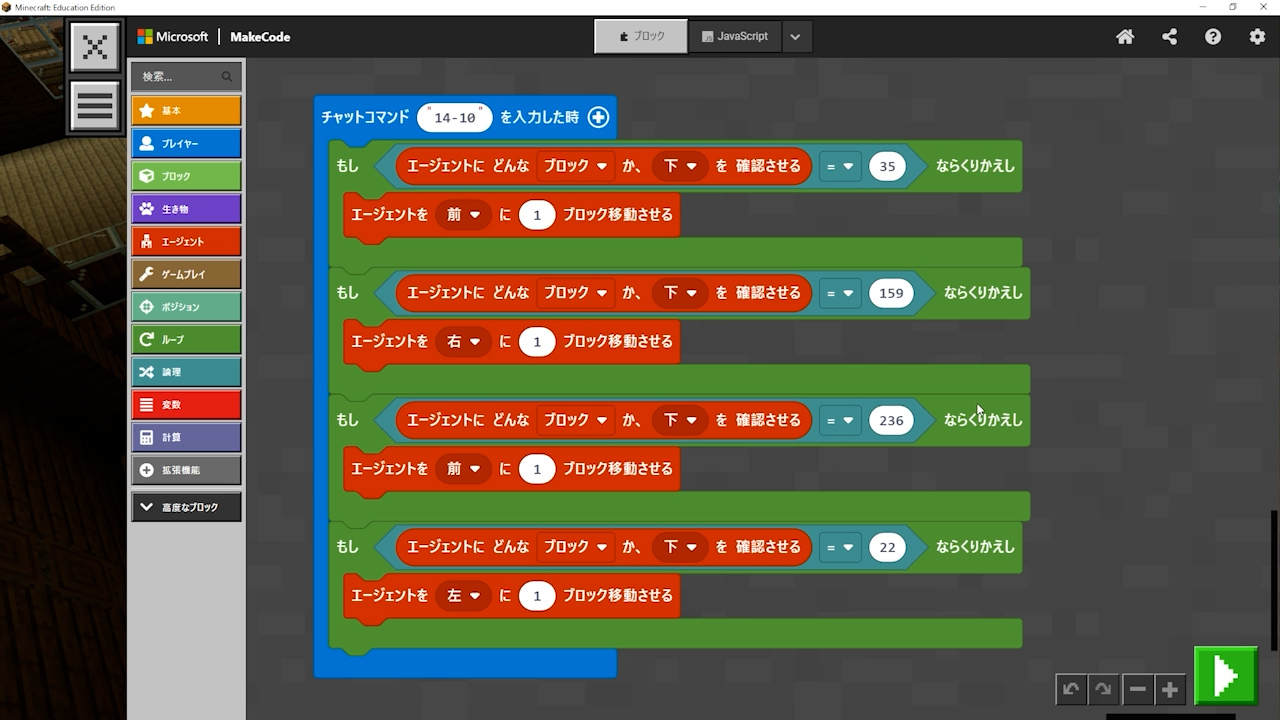Open the 右 direction dropdown in move block
This screenshot has height=720, width=1280.
[x=464, y=342]
